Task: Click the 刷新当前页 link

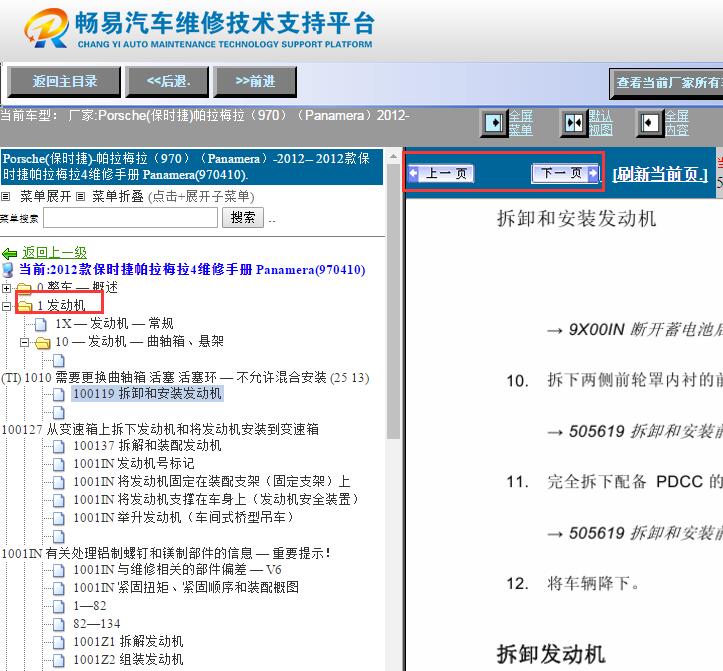Action: 660,174
